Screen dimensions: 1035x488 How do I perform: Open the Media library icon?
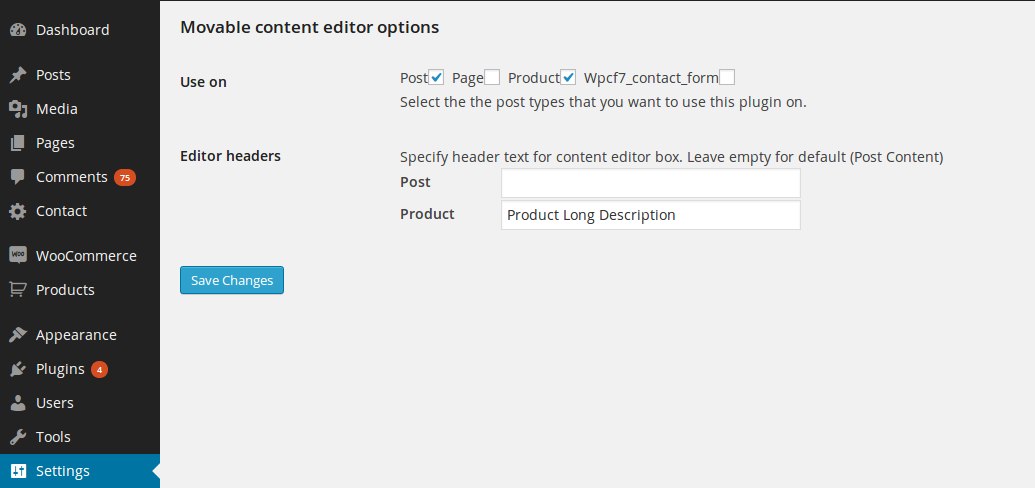[x=18, y=109]
